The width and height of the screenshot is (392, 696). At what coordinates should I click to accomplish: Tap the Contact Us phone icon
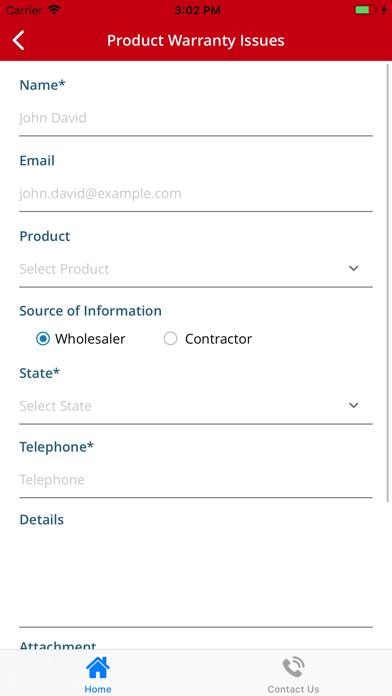293,668
